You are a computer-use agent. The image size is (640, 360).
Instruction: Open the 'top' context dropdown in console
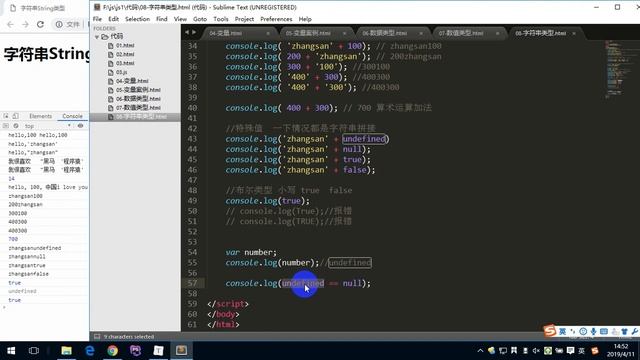(x=48, y=126)
